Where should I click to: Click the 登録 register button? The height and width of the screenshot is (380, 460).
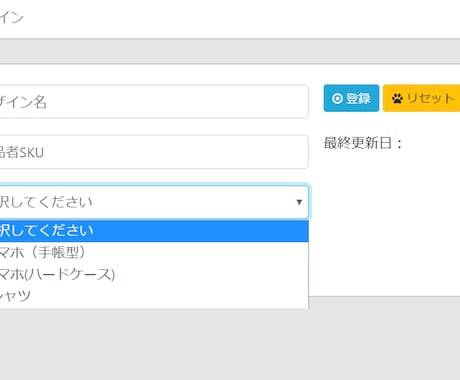(x=351, y=98)
